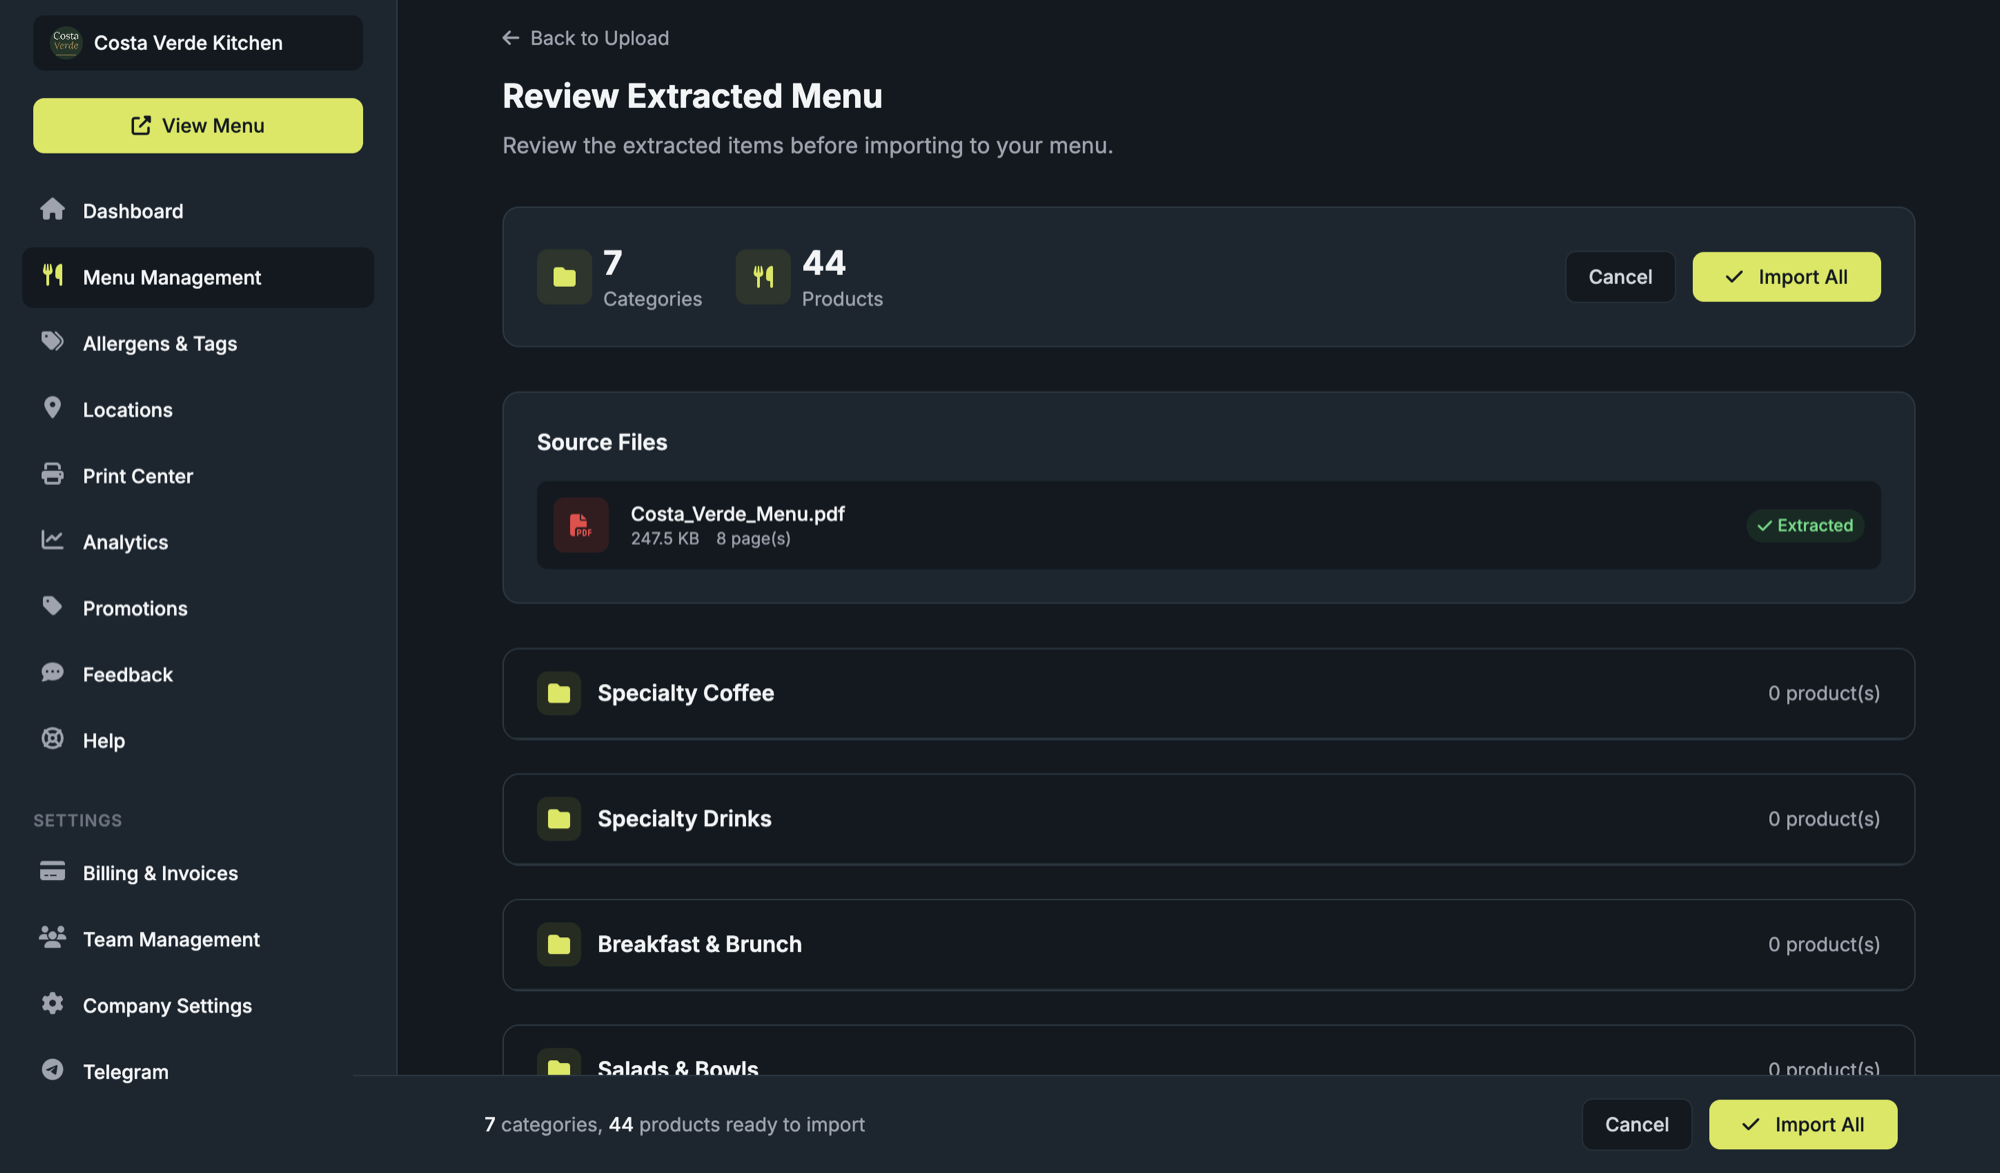Click '7 categories, 44 products ready to import'

(x=675, y=1125)
